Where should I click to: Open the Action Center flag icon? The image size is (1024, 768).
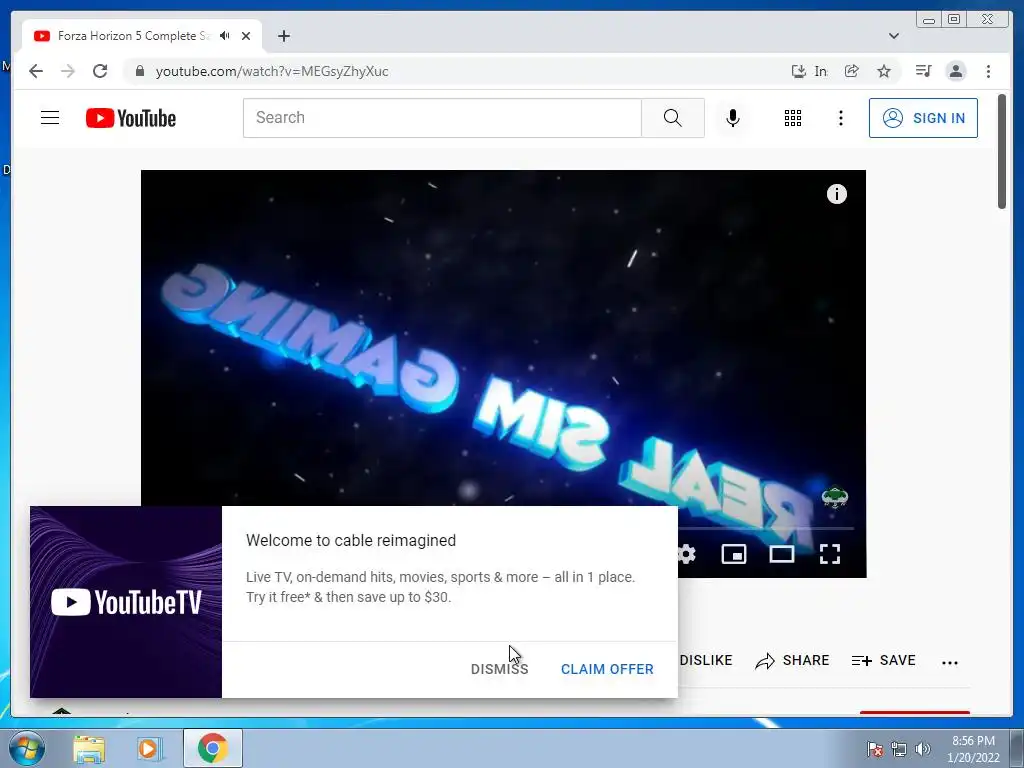(x=875, y=749)
